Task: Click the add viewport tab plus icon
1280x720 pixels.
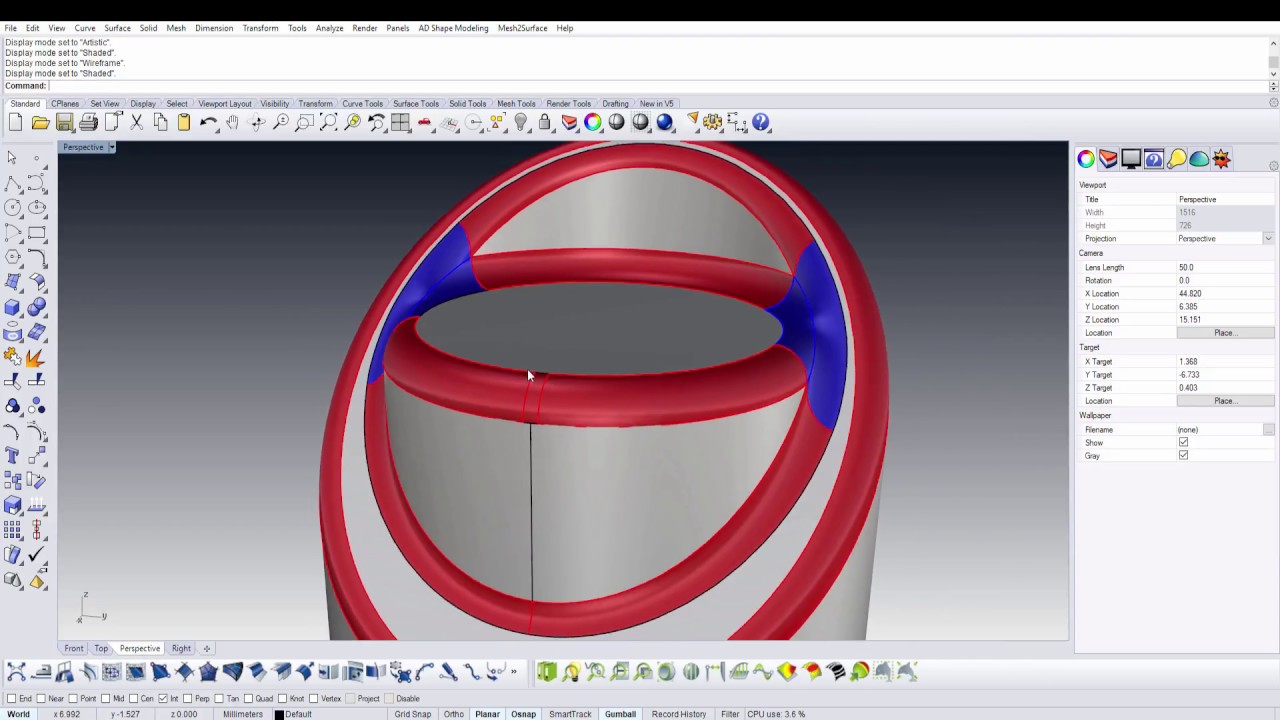Action: [207, 648]
